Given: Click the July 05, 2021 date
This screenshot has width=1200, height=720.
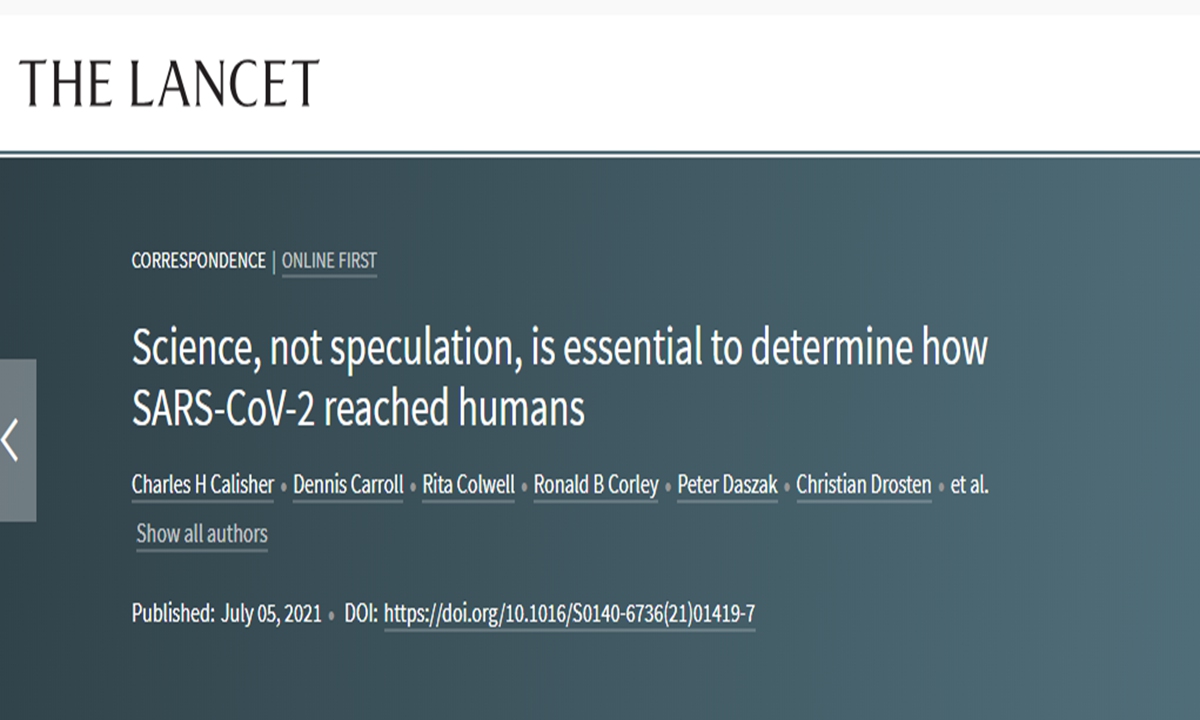Looking at the screenshot, I should point(271,614).
